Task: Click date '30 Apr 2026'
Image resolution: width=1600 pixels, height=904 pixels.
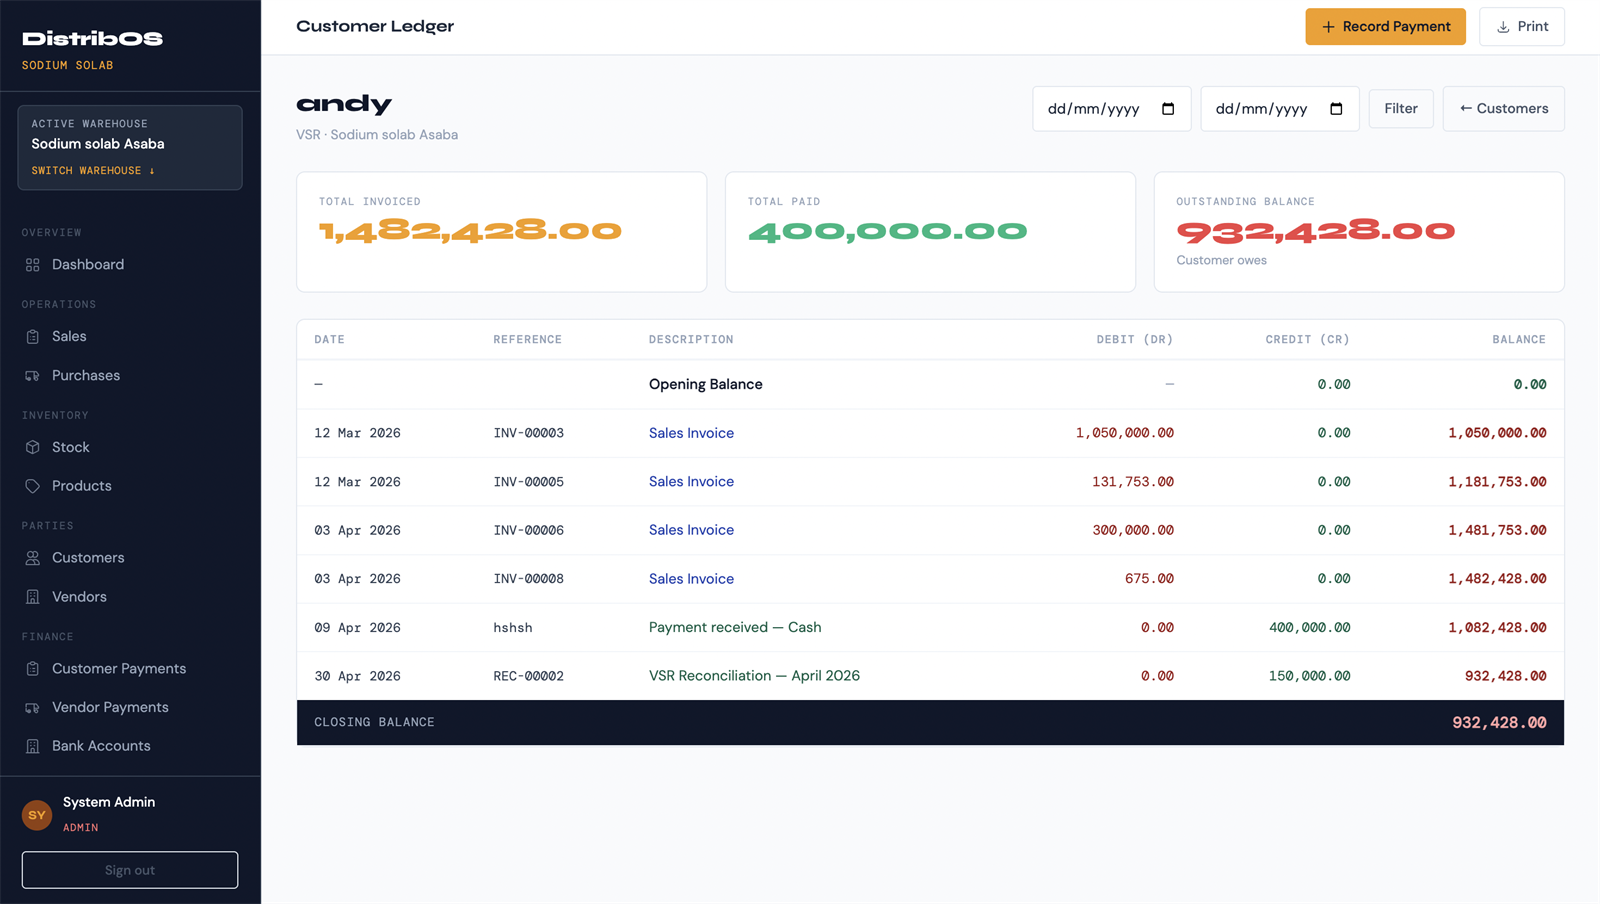Action: click(357, 676)
